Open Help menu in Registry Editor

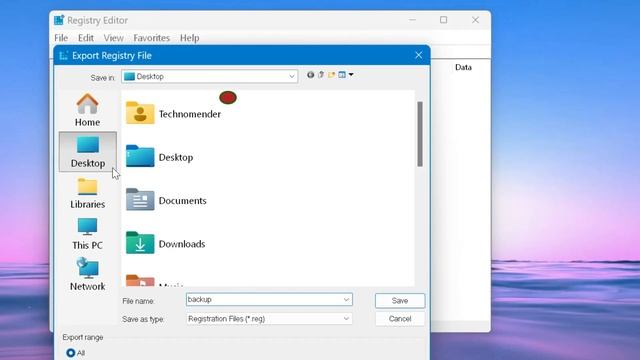189,38
